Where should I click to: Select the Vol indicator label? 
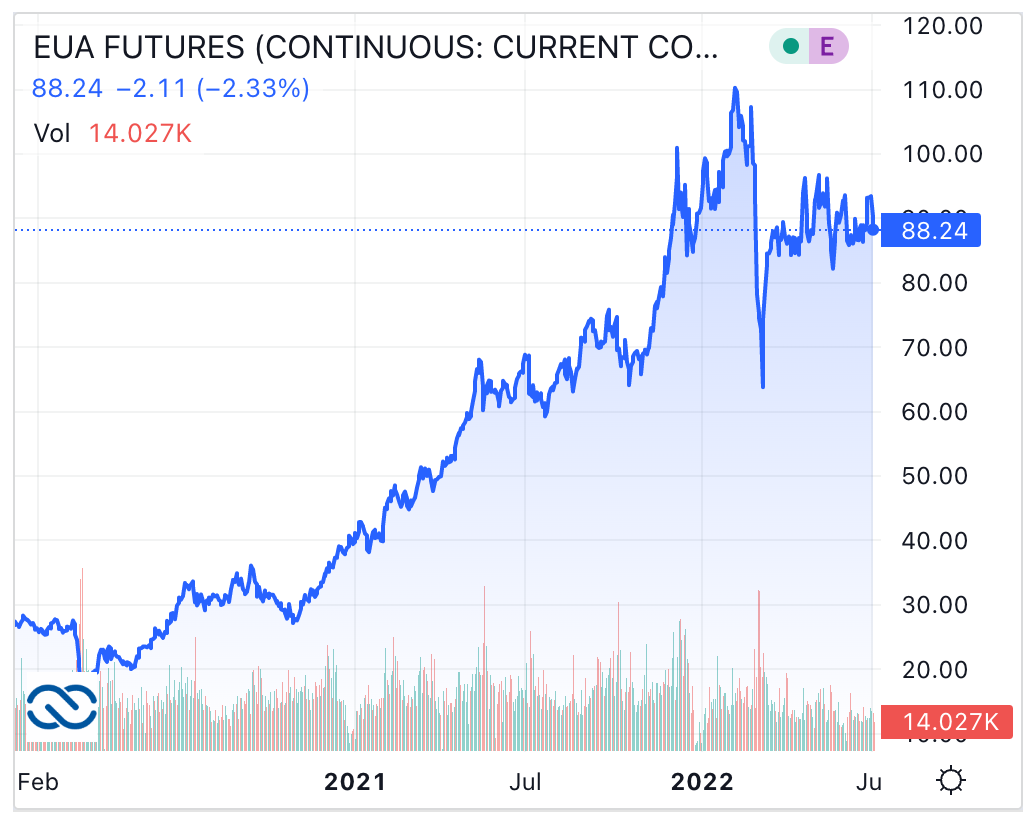coord(52,133)
